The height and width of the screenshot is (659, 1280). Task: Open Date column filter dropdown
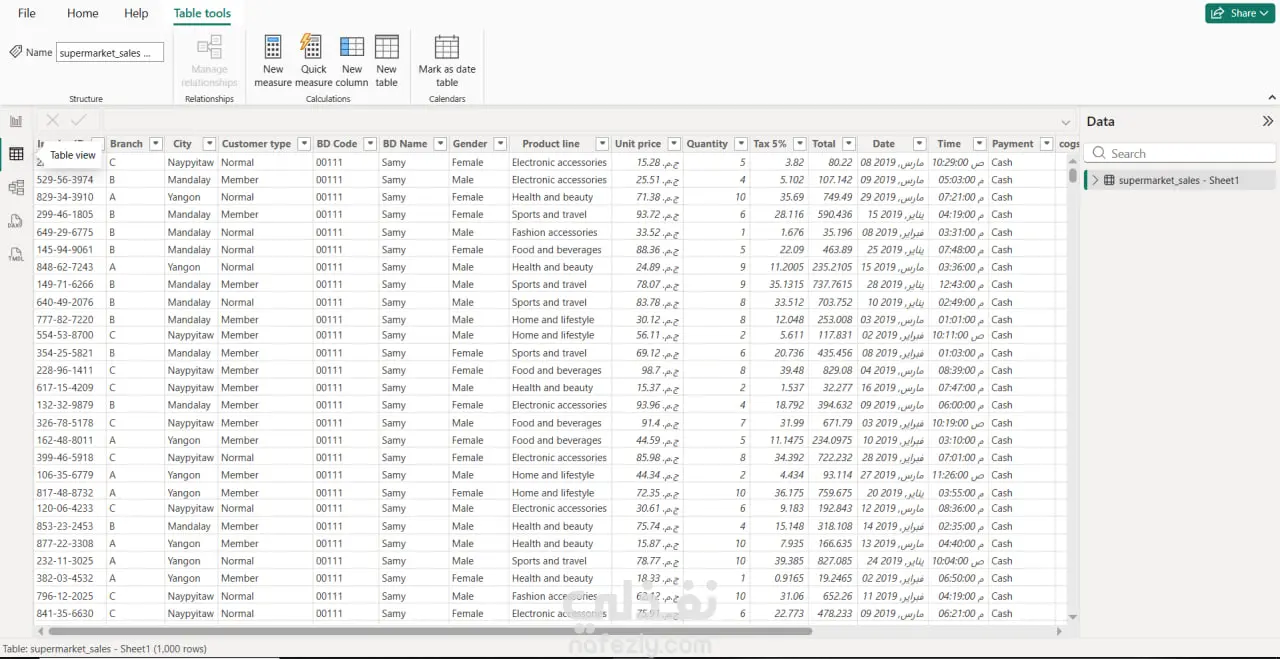click(x=919, y=144)
